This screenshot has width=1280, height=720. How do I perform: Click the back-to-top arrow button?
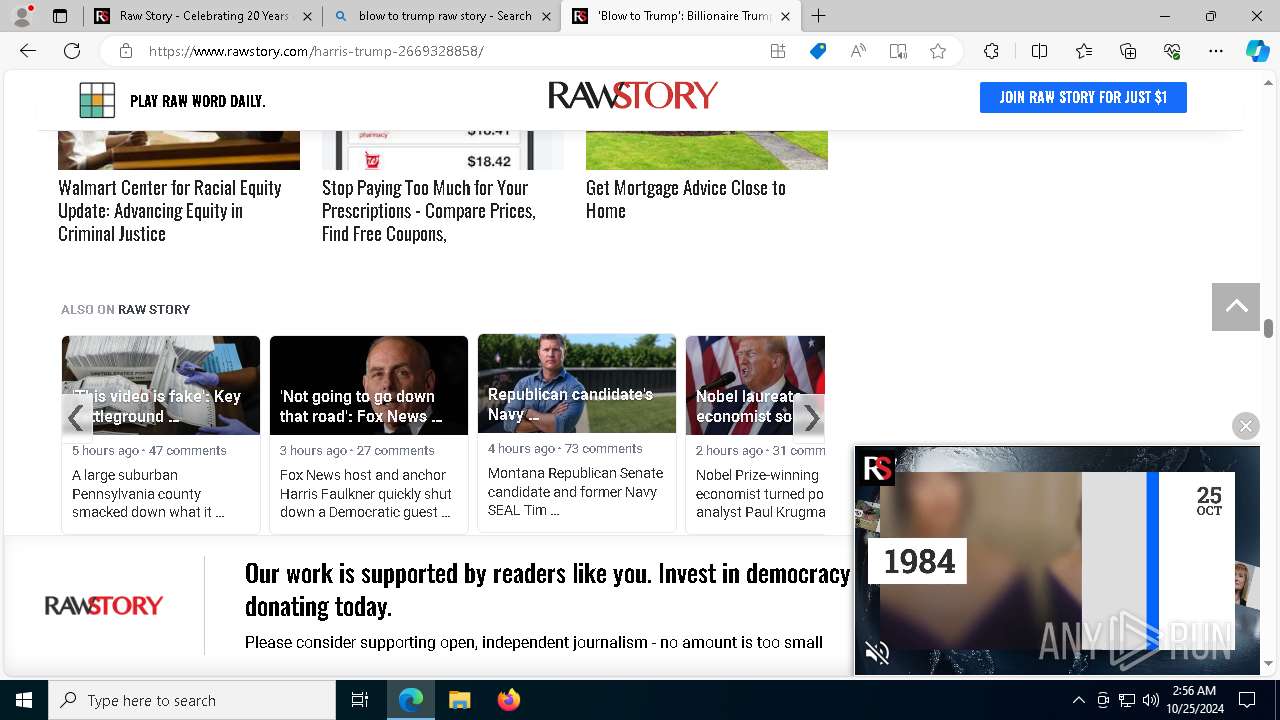coord(1236,306)
